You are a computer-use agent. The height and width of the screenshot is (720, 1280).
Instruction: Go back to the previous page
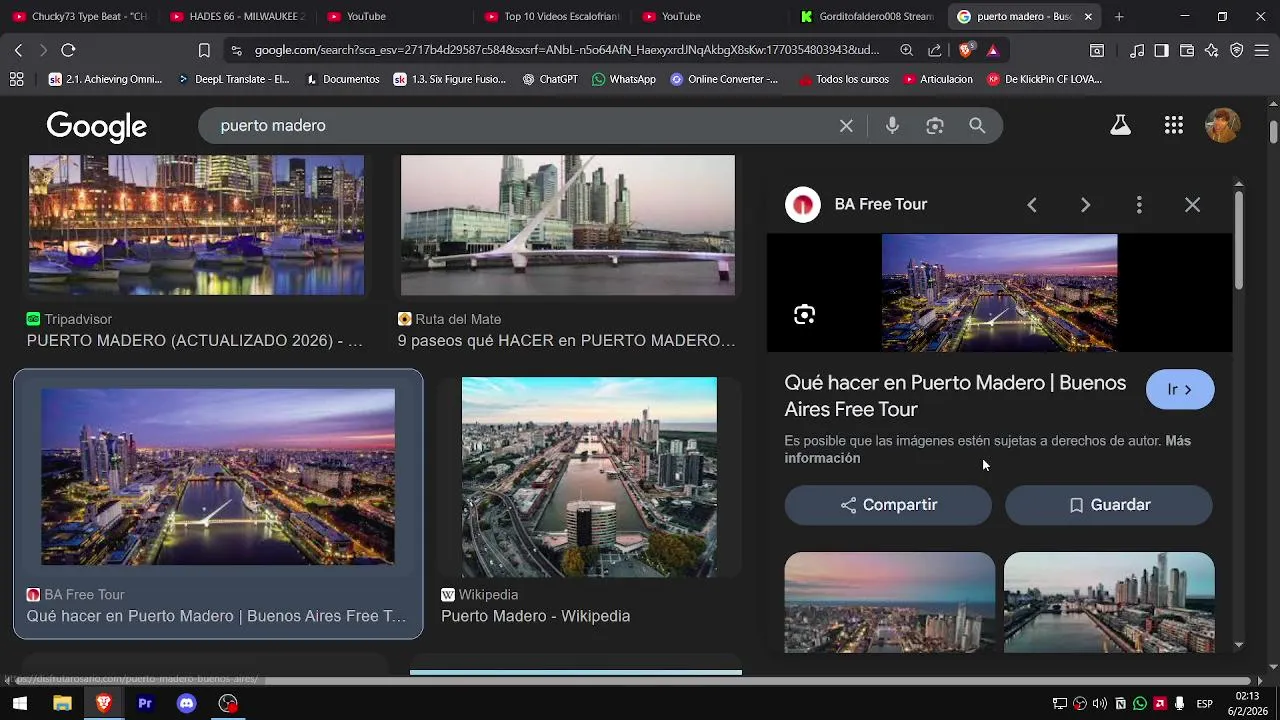[18, 50]
